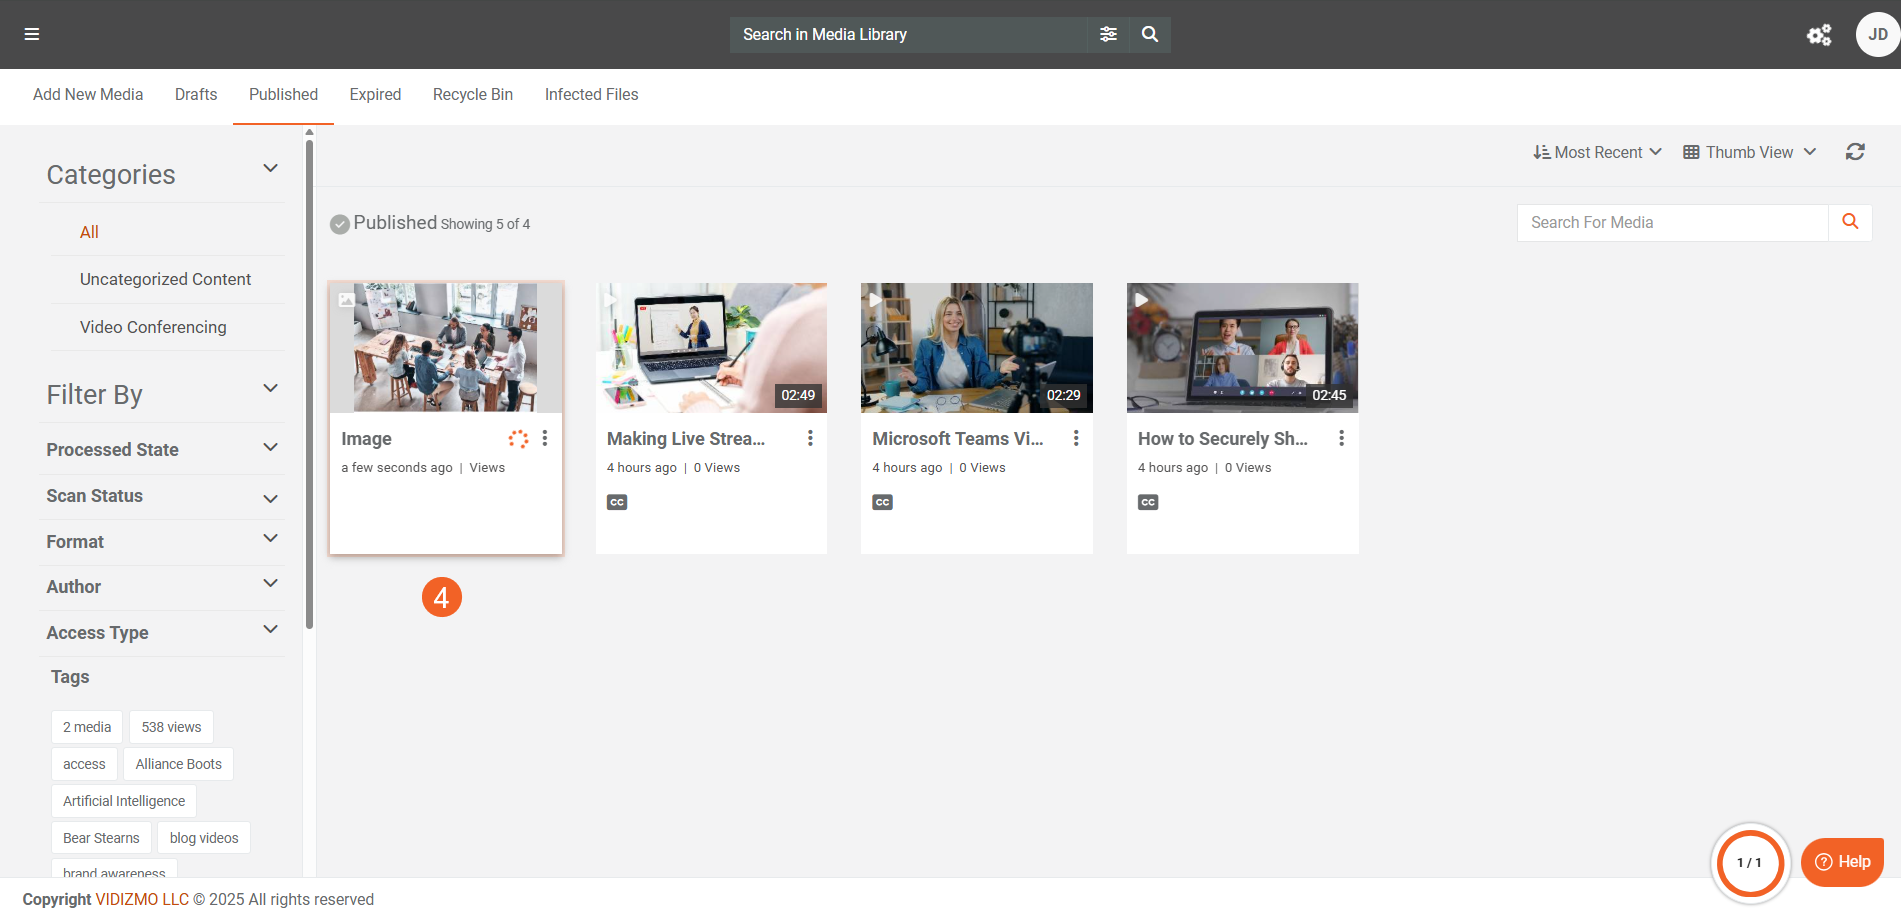
Task: Refresh the media list
Action: tap(1855, 152)
